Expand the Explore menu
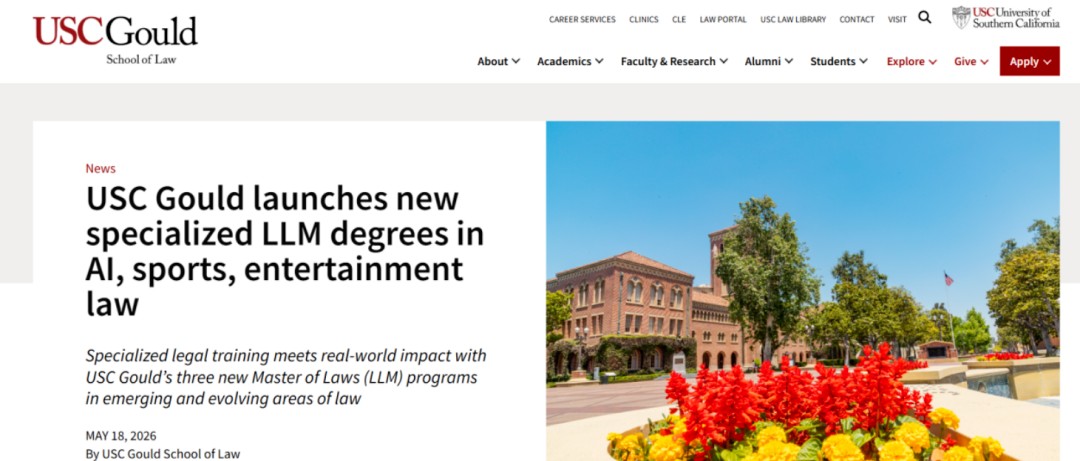This screenshot has height=461, width=1080. (912, 61)
